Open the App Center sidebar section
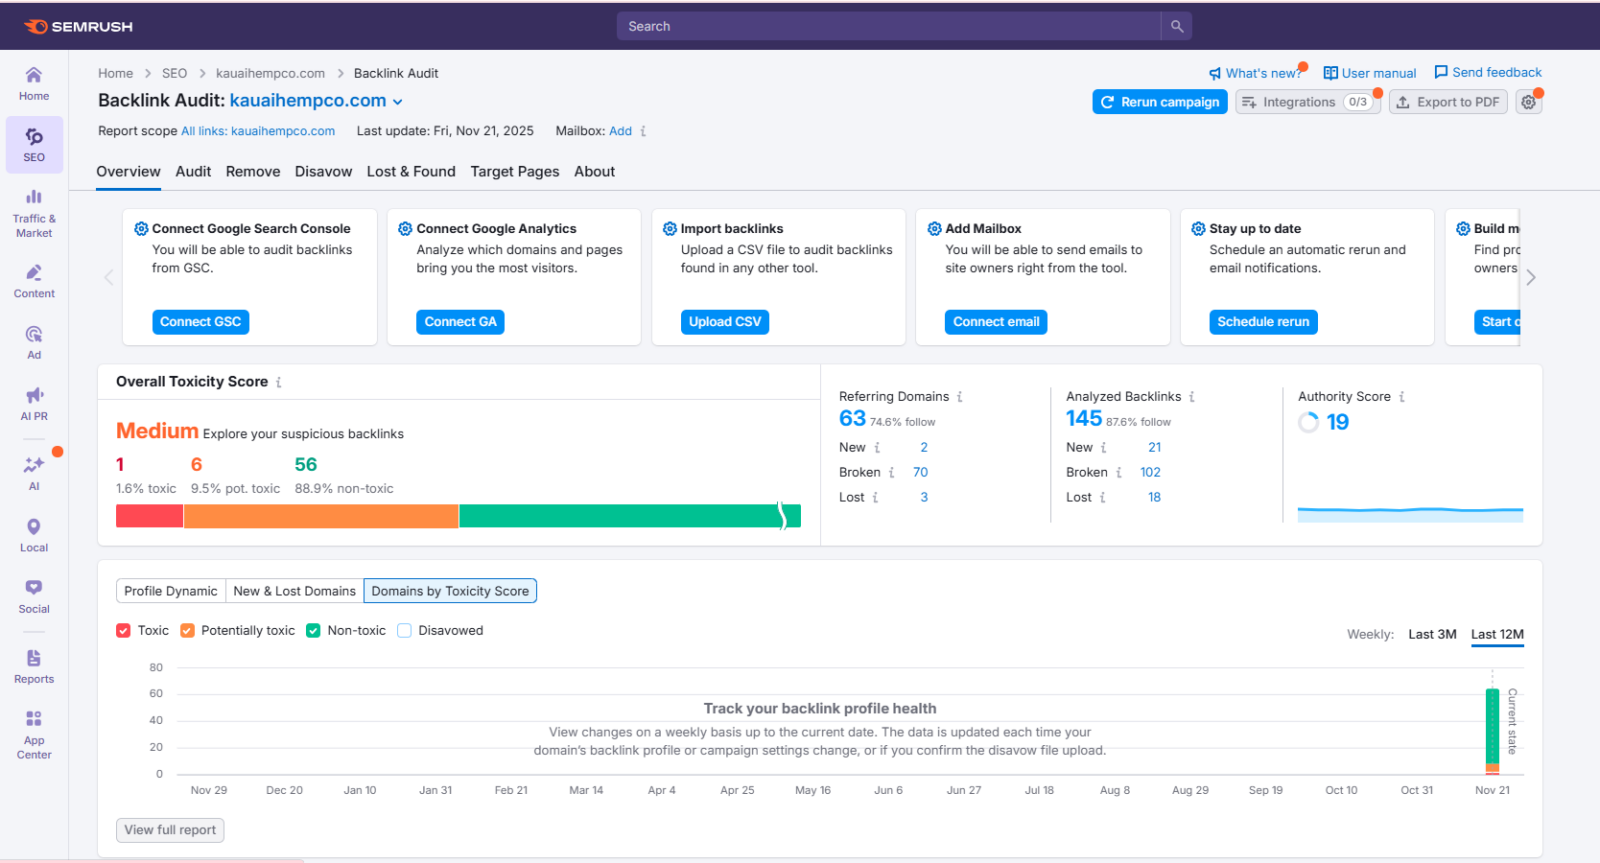1600x863 pixels. (x=34, y=734)
